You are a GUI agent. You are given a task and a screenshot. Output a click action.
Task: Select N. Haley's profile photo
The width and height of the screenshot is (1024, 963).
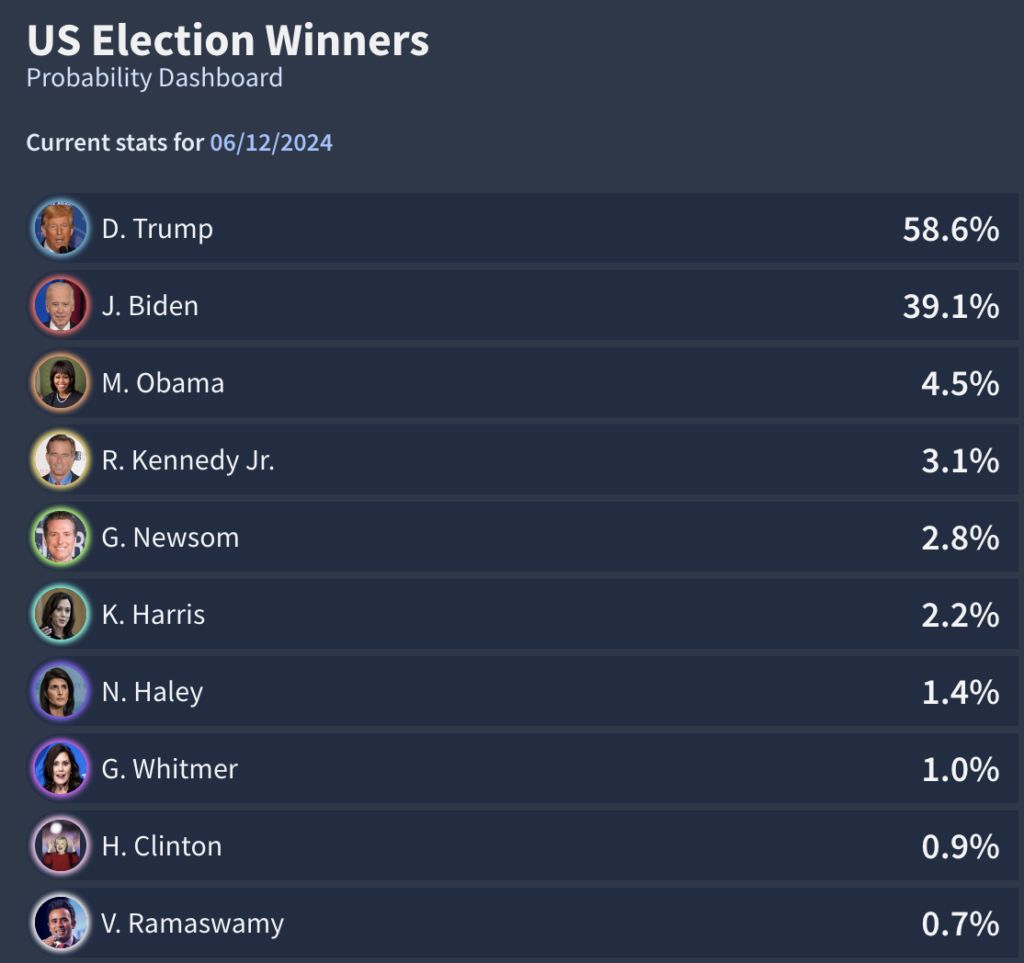pos(60,691)
